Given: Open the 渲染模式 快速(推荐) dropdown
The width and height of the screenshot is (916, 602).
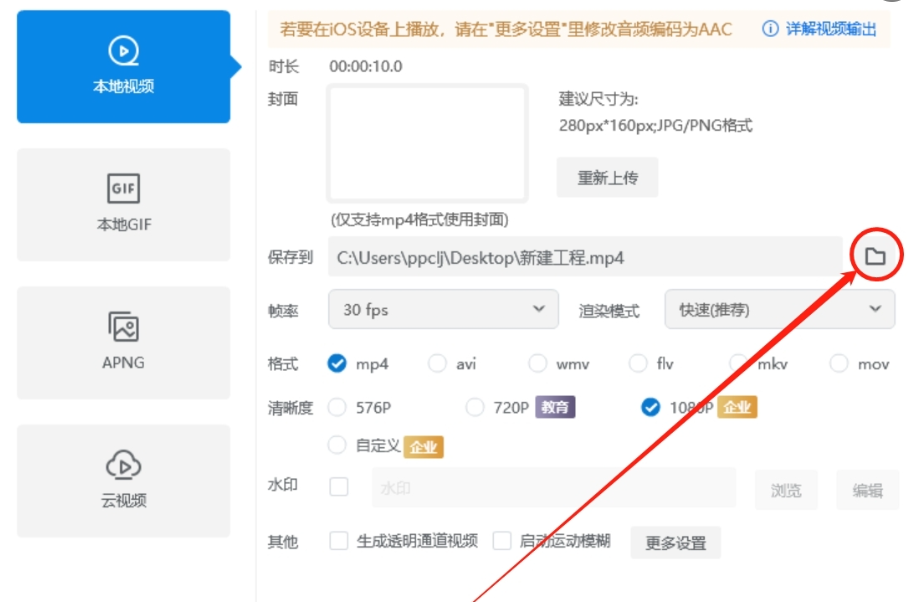Looking at the screenshot, I should [779, 309].
